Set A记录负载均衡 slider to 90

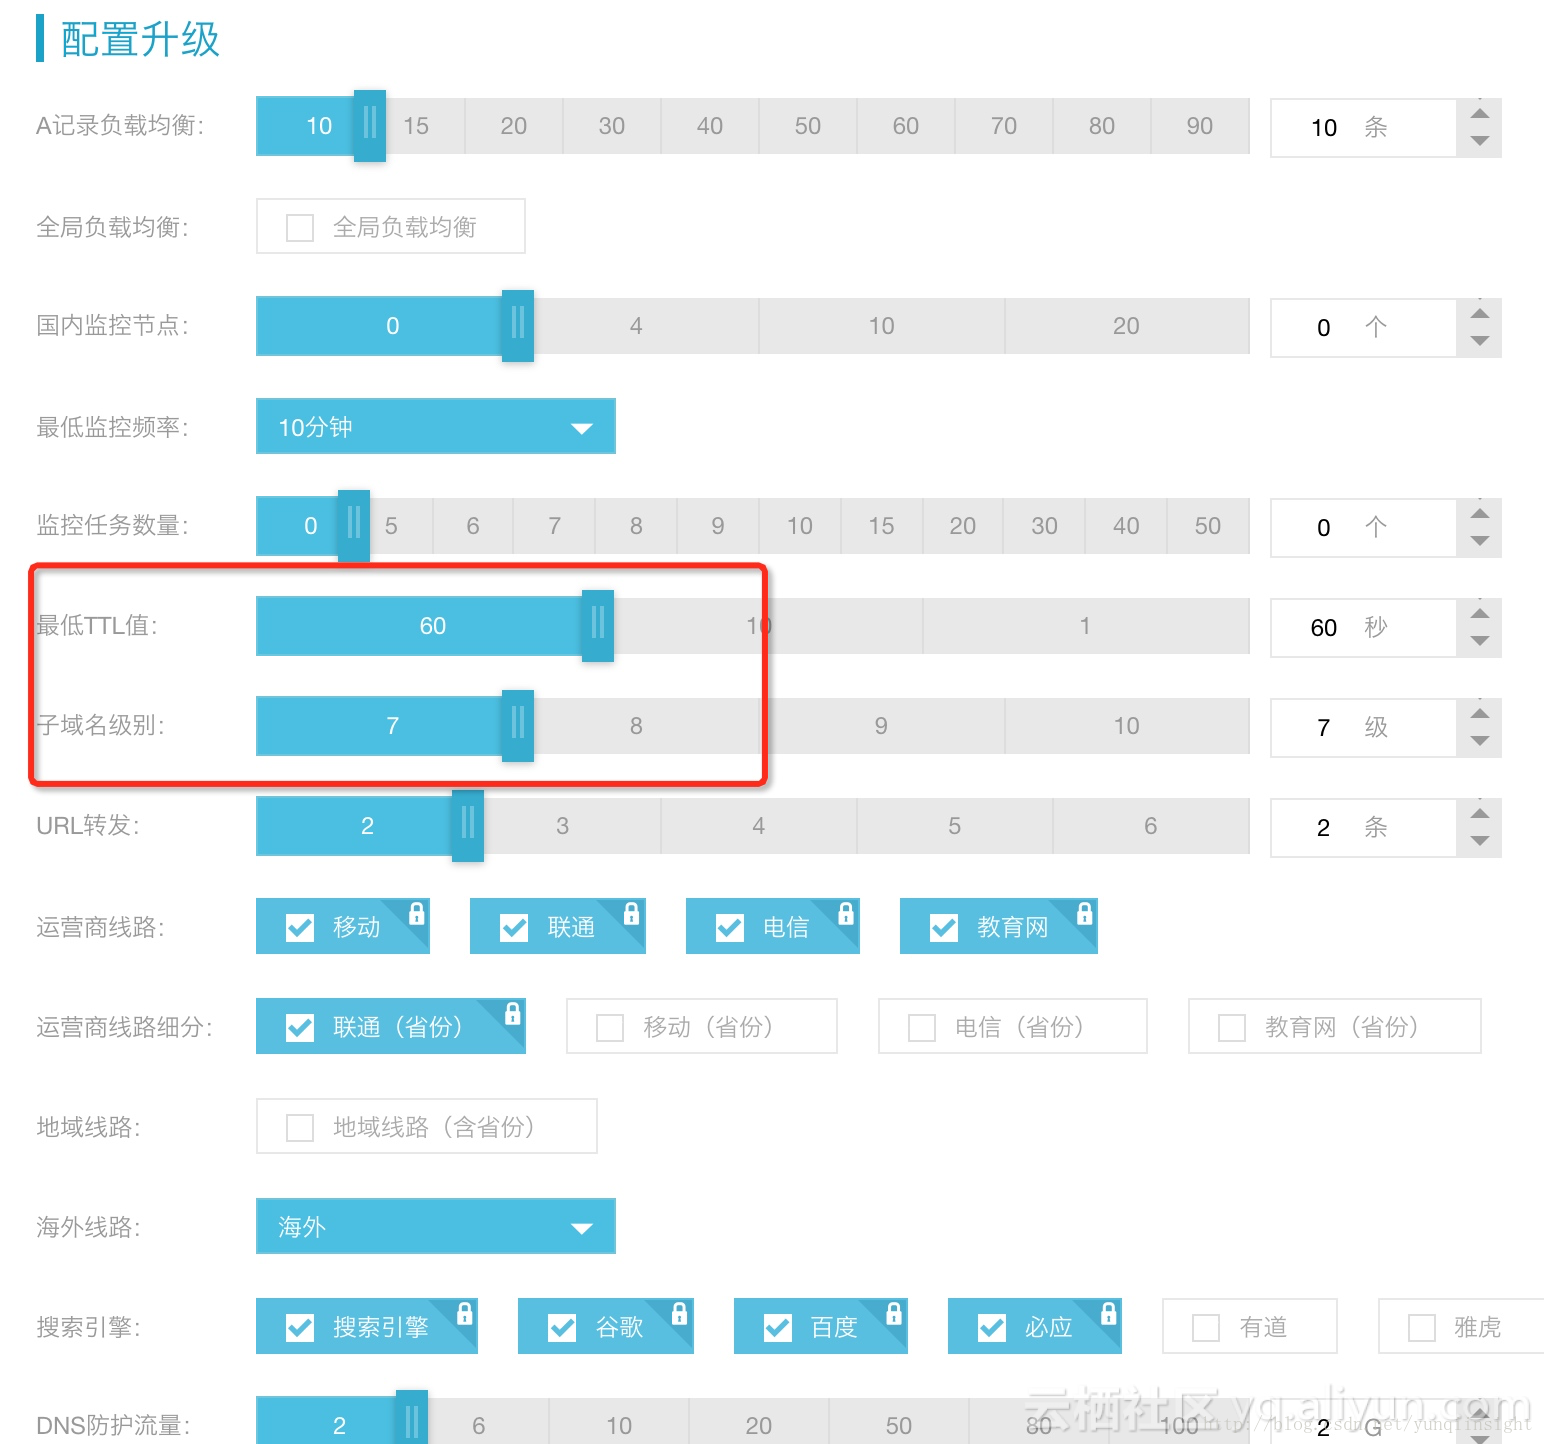click(x=1200, y=126)
